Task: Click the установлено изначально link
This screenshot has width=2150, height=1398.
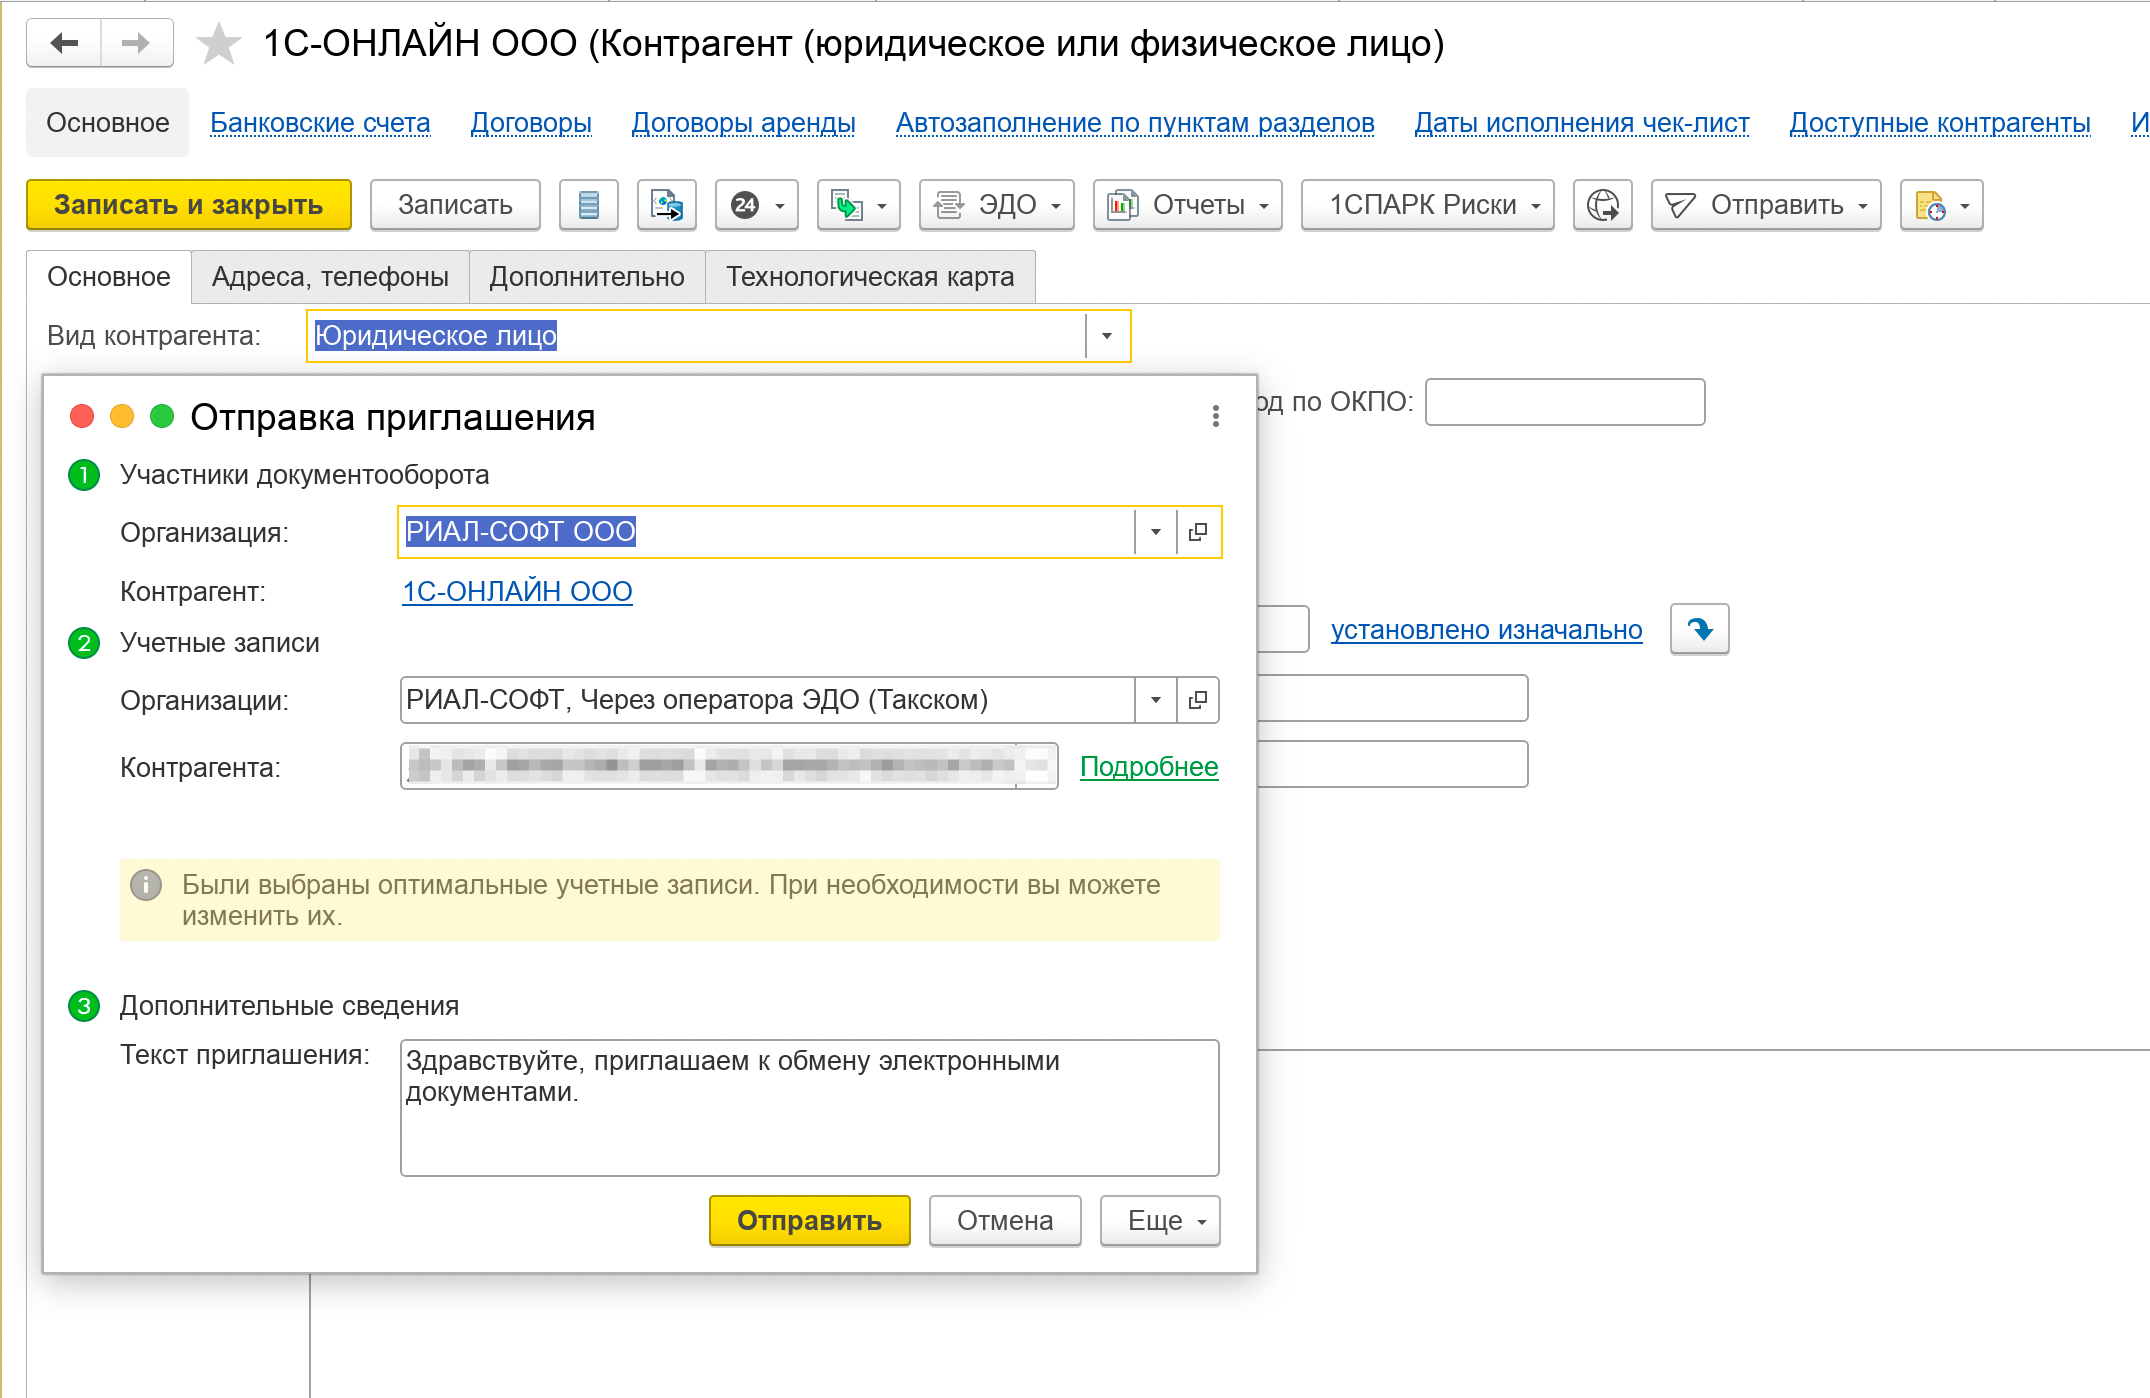Action: pos(1487,630)
